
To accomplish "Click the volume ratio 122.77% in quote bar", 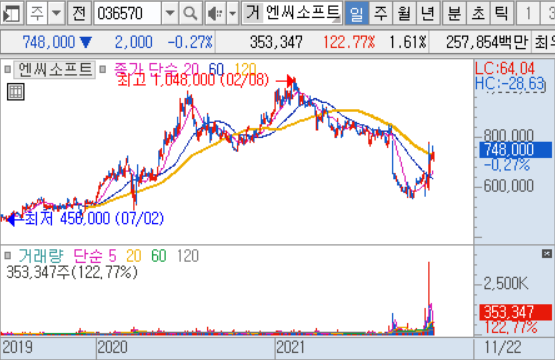I will pyautogui.click(x=349, y=42).
